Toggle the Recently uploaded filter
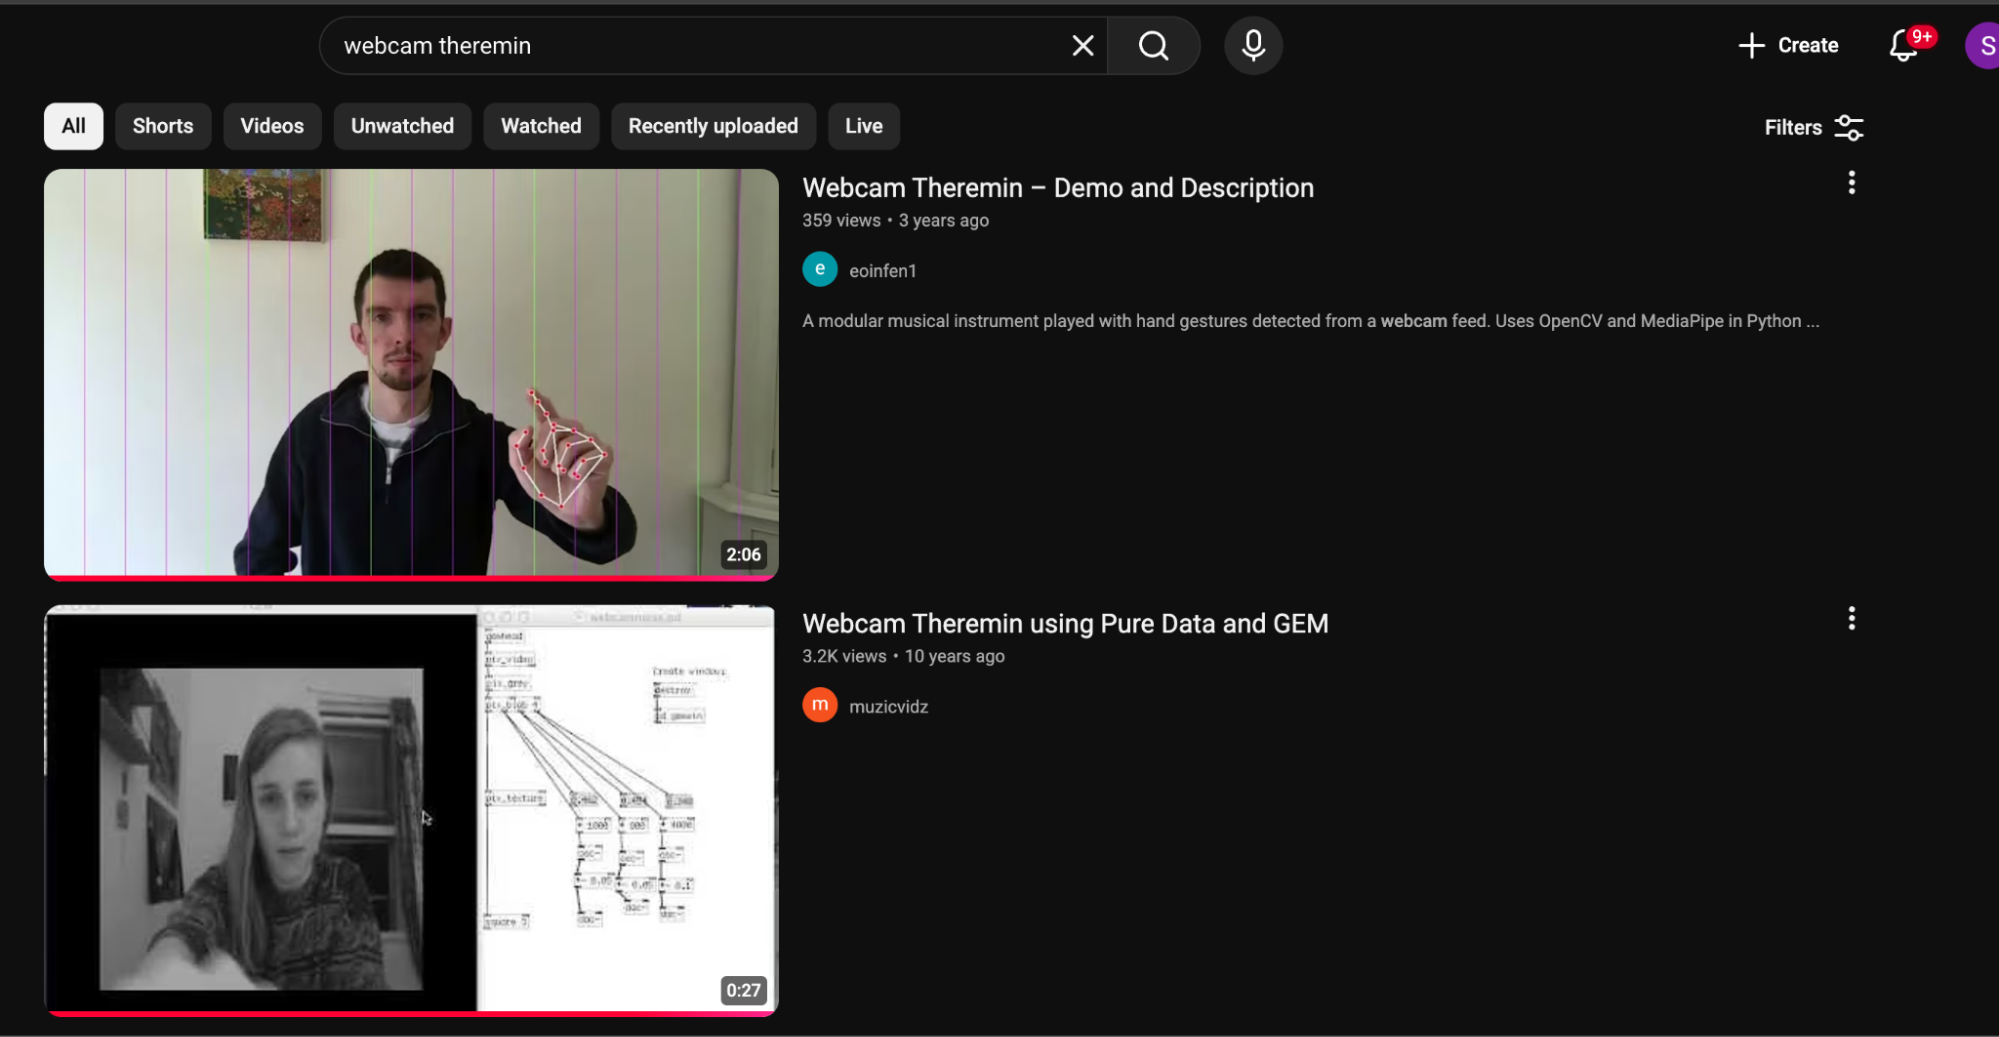Viewport: 1999px width, 1037px height. pos(713,126)
